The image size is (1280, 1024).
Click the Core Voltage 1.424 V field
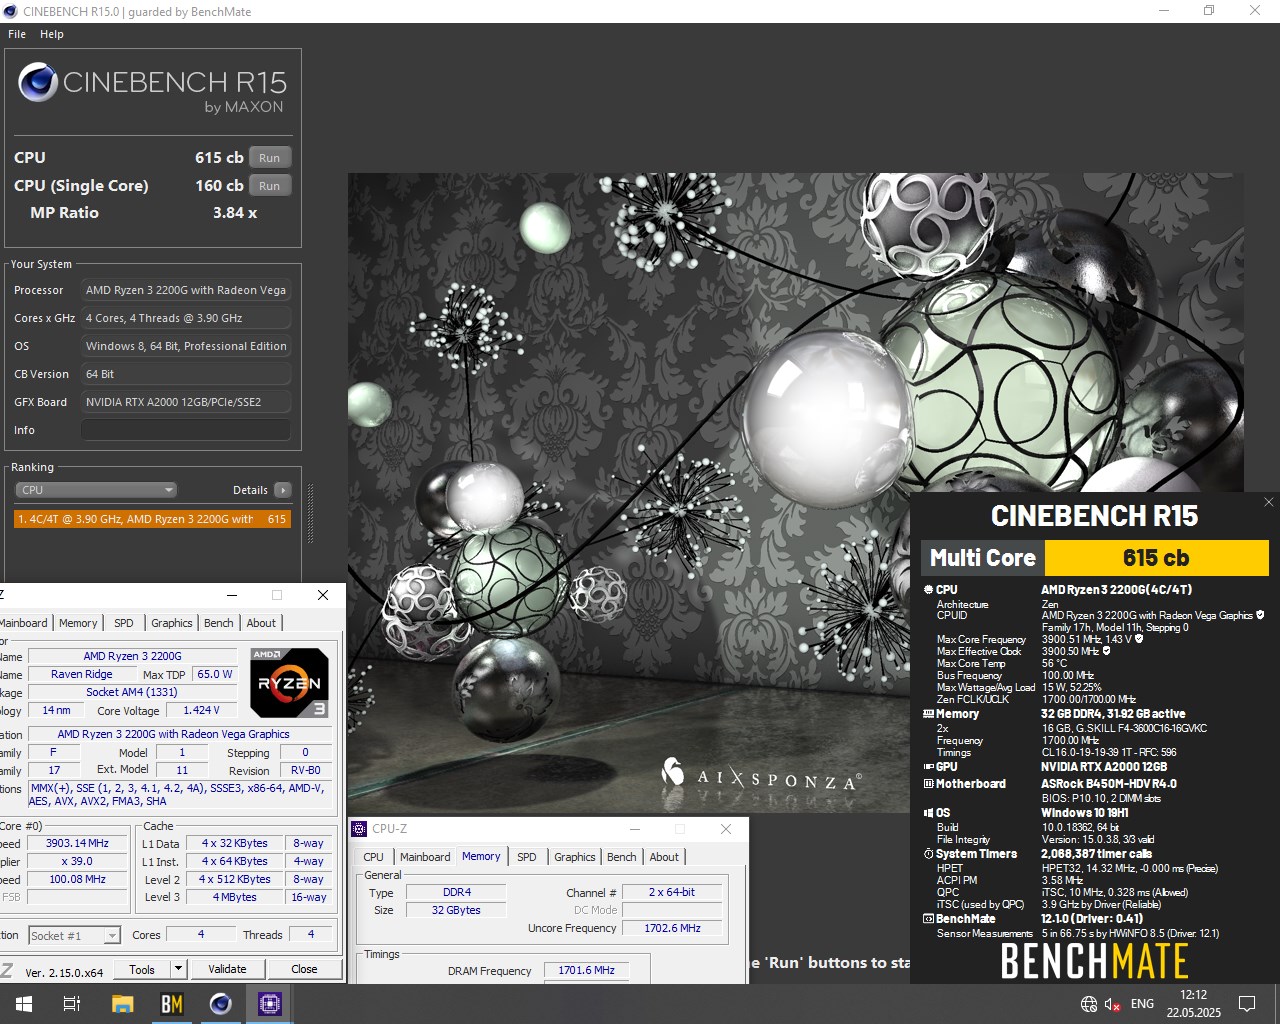click(x=201, y=710)
